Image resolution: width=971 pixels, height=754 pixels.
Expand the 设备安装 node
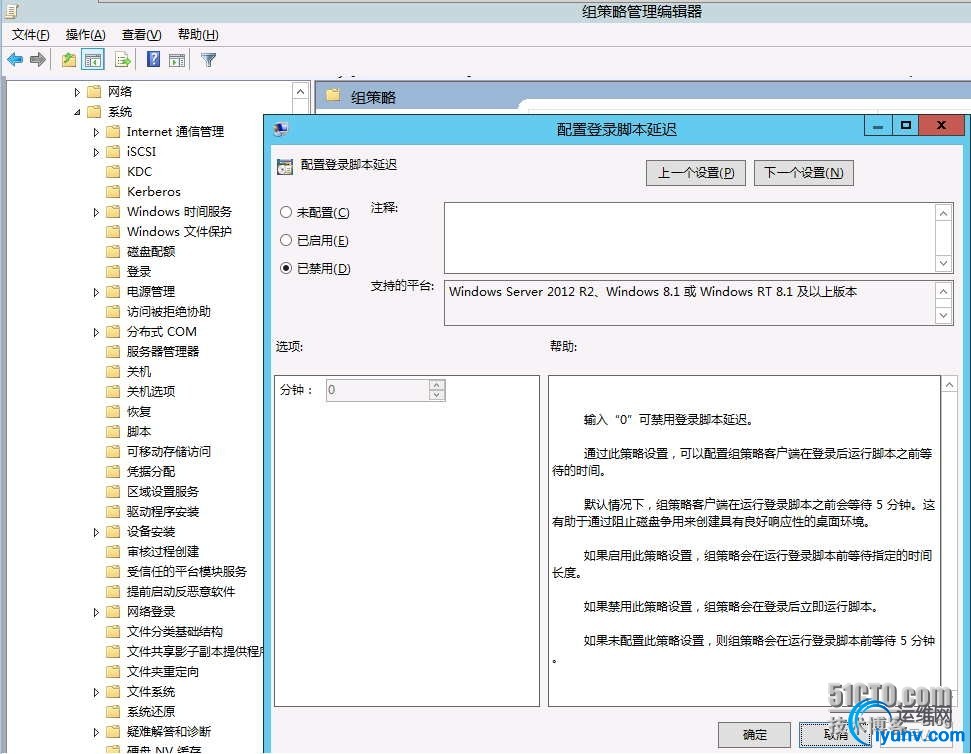[96, 532]
